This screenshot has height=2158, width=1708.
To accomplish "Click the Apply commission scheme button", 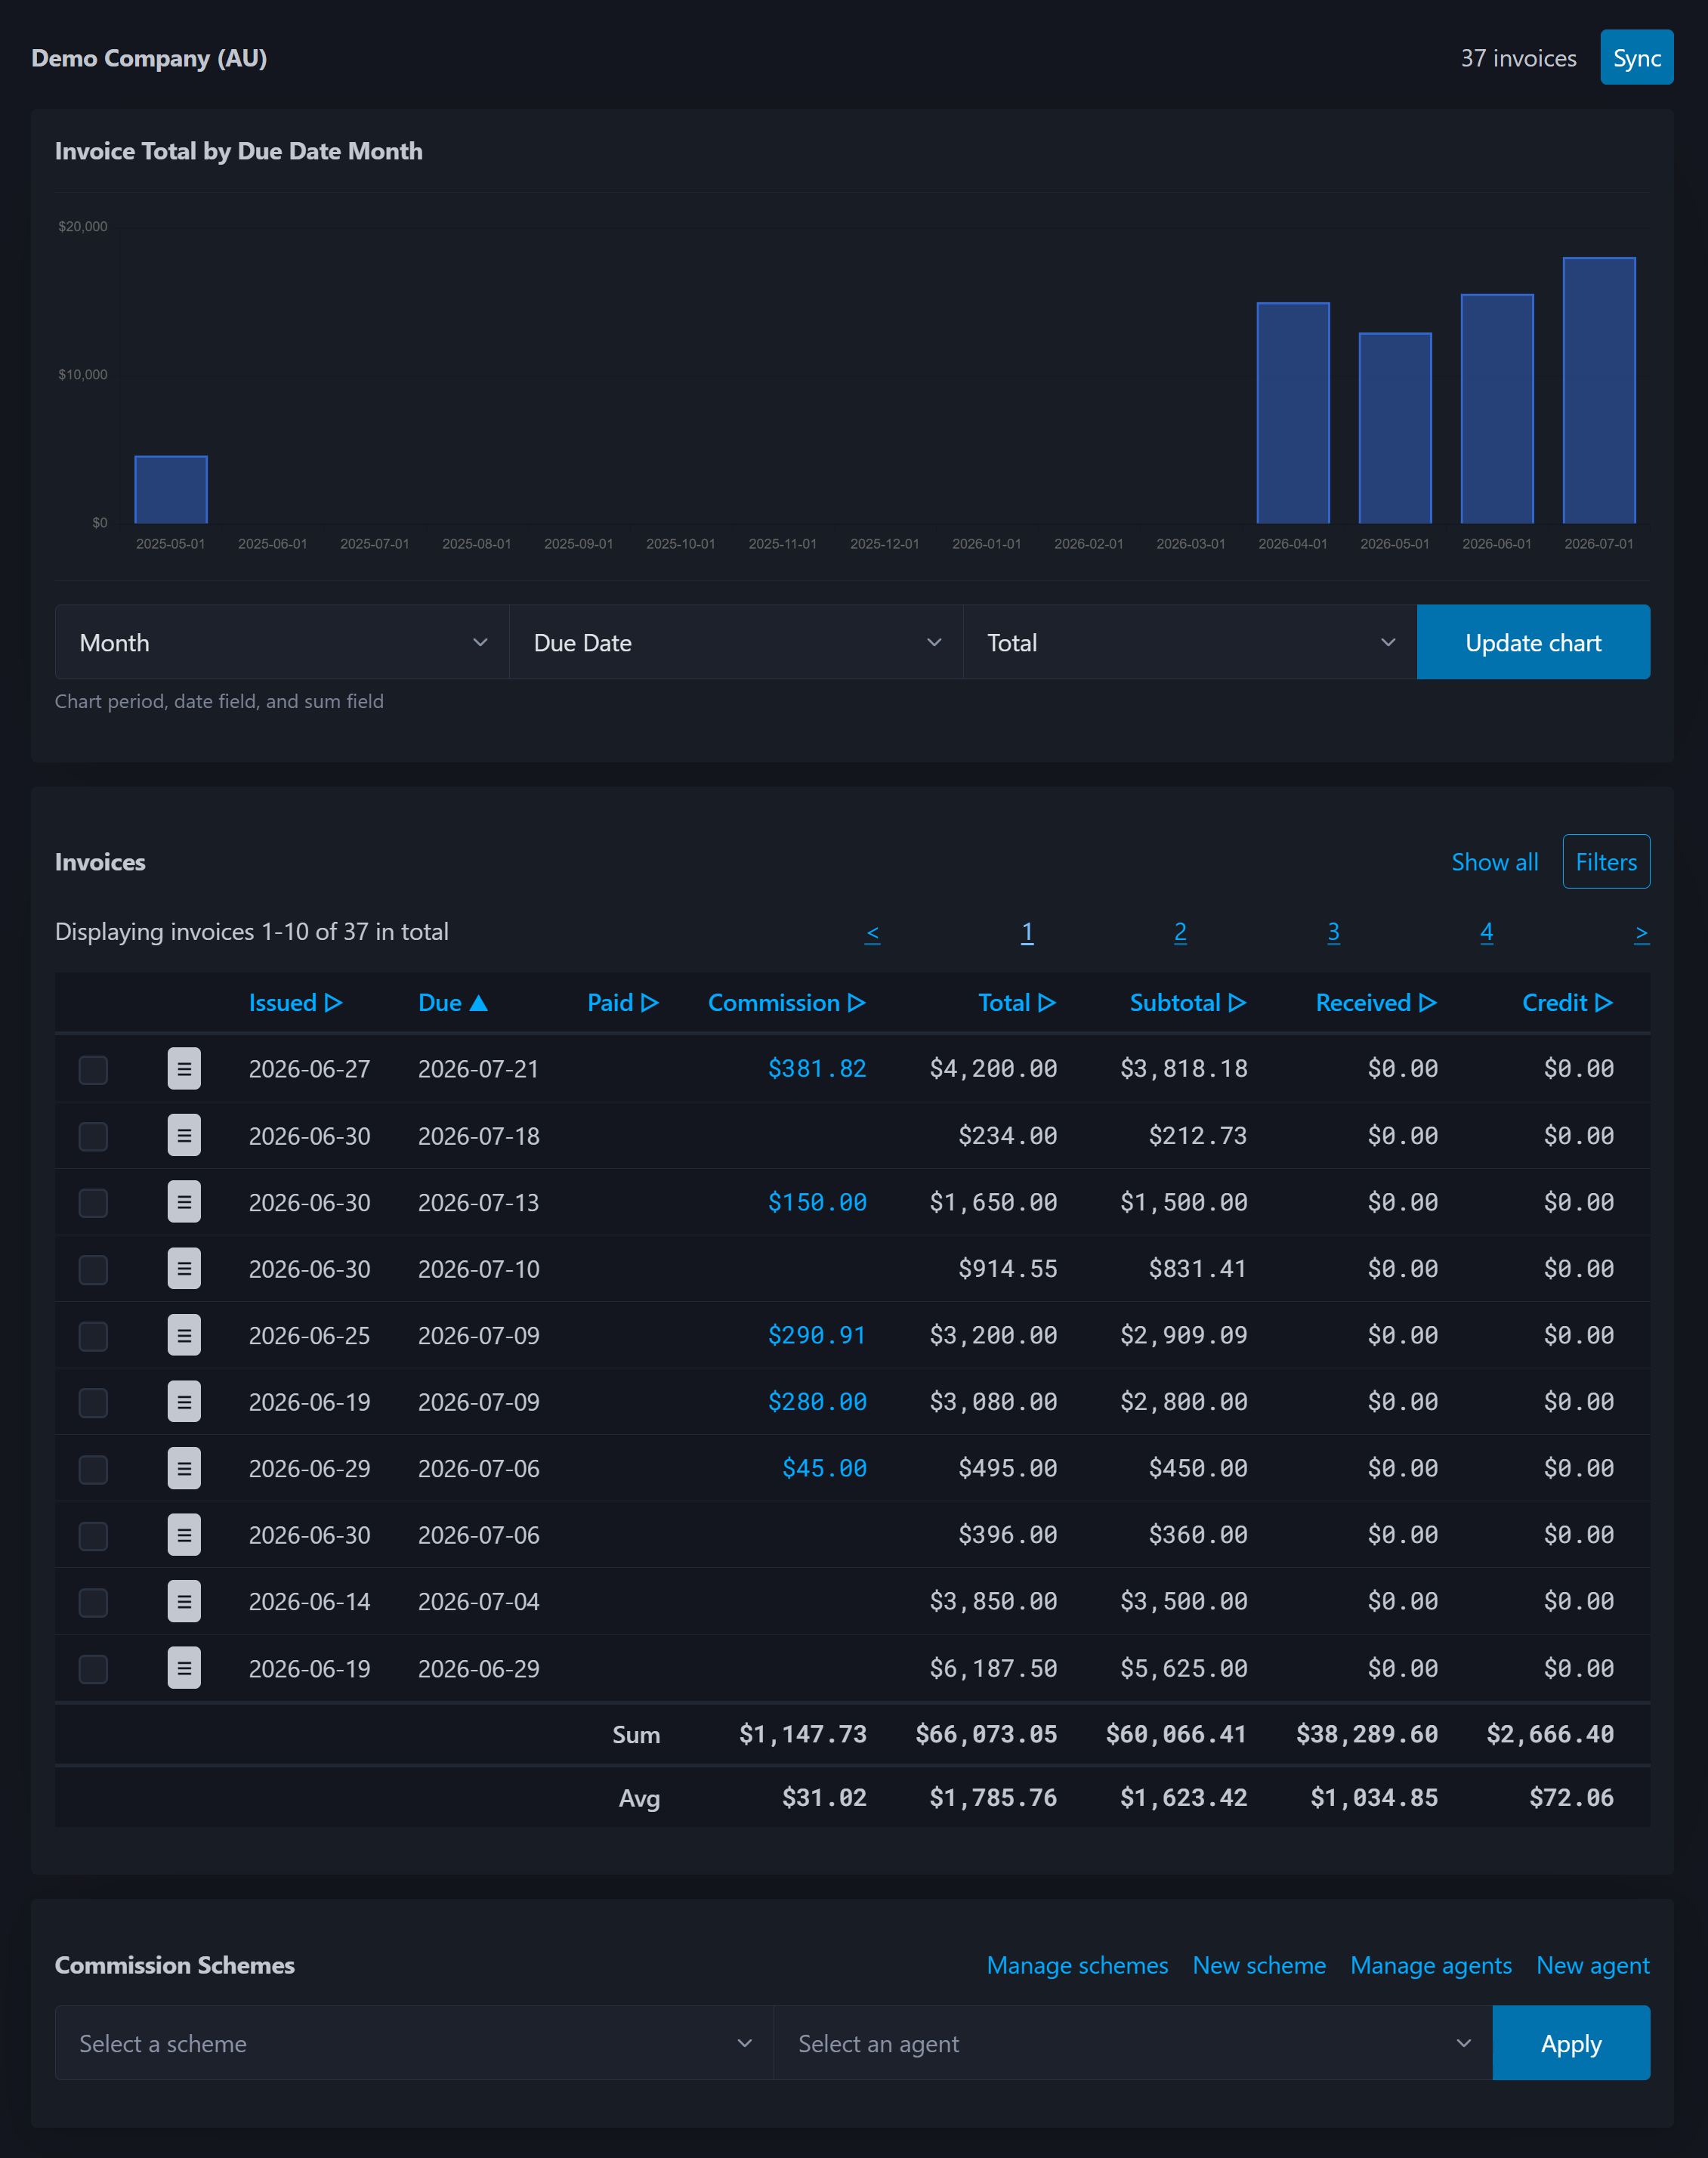I will (1571, 2043).
